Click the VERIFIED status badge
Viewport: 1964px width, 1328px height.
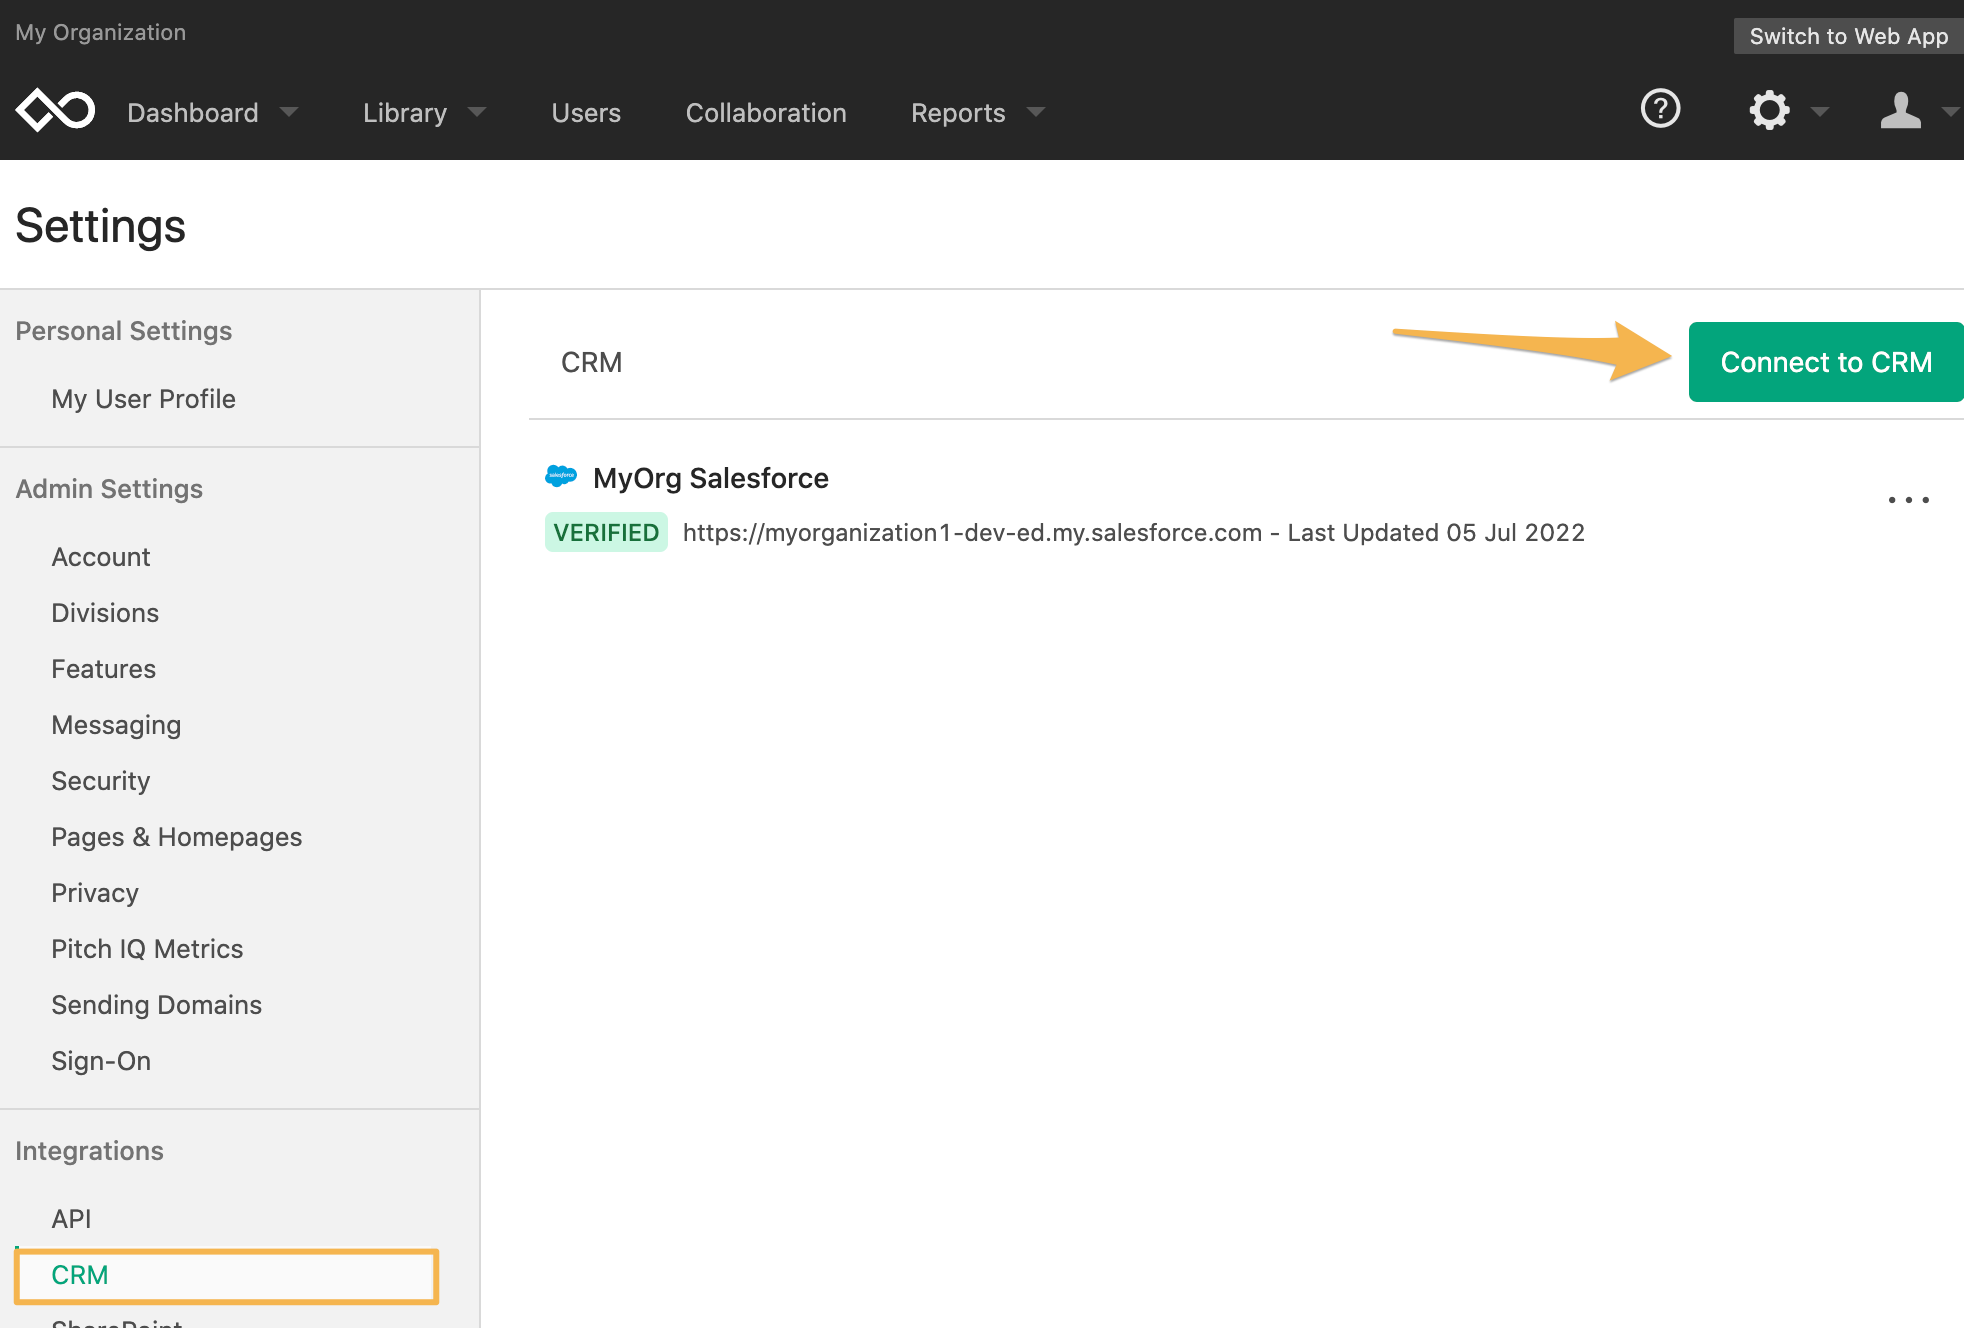coord(606,532)
